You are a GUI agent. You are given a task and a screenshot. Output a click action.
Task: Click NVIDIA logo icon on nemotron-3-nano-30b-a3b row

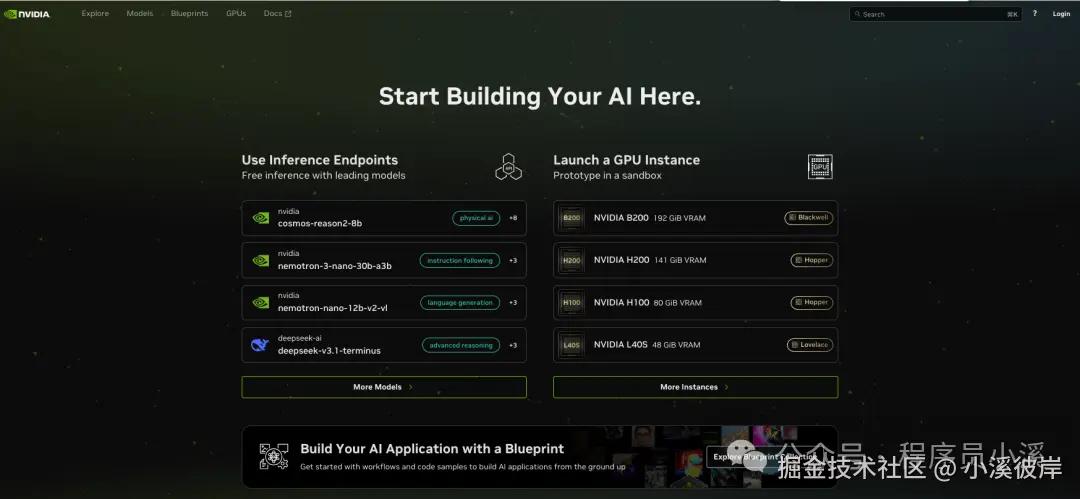coord(260,261)
